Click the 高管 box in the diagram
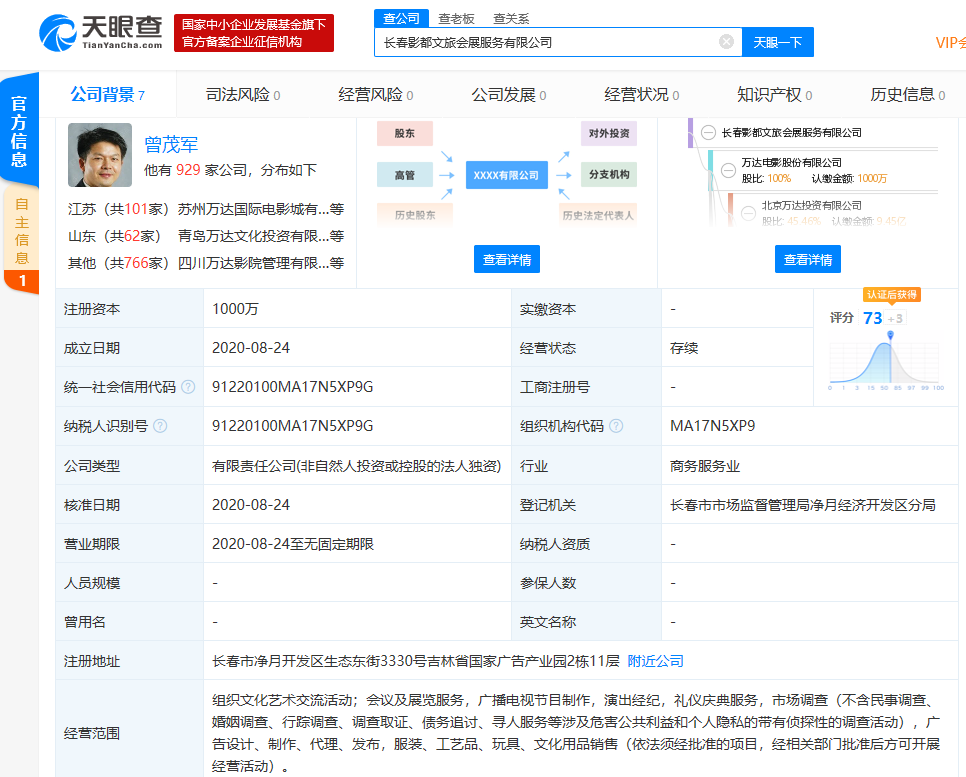This screenshot has height=777, width=966. (405, 175)
